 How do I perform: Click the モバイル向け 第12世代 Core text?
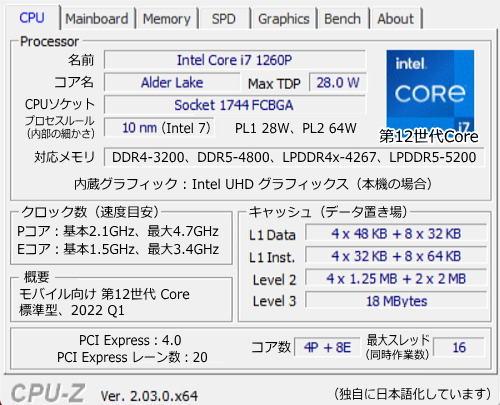click(104, 294)
